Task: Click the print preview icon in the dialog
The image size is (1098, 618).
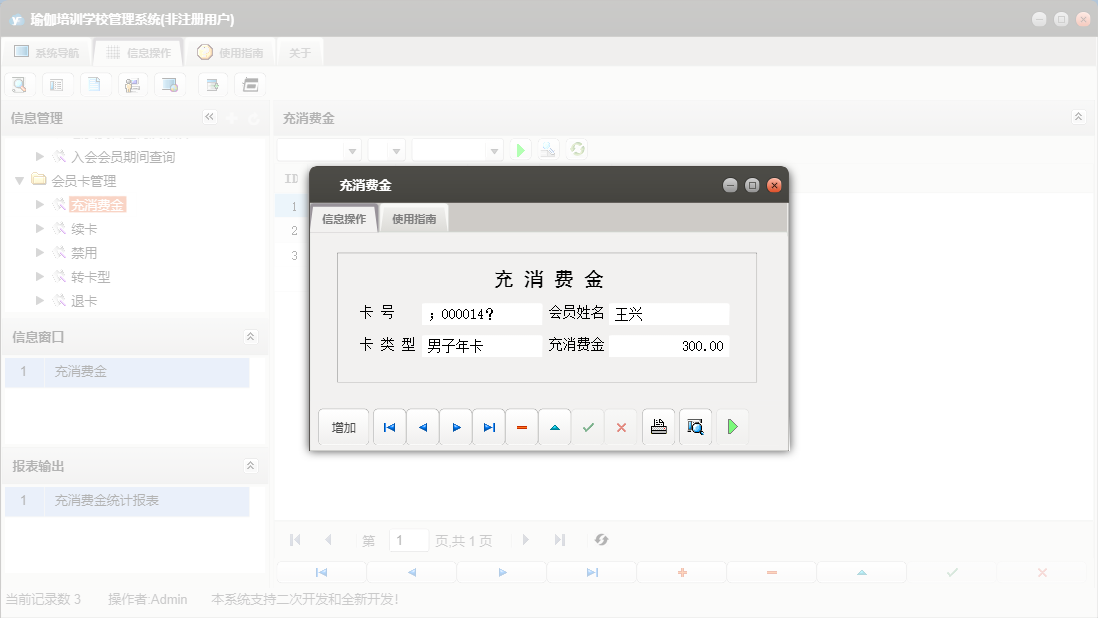Action: click(x=695, y=427)
